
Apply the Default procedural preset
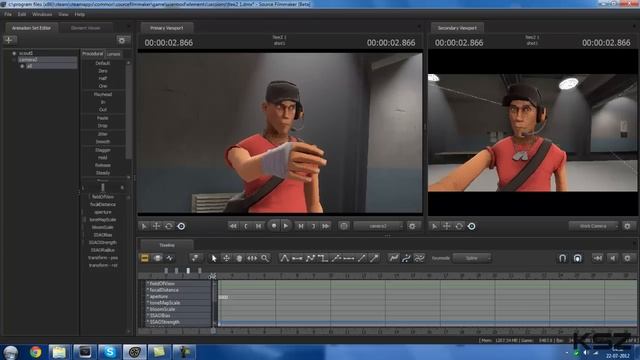pyautogui.click(x=103, y=63)
